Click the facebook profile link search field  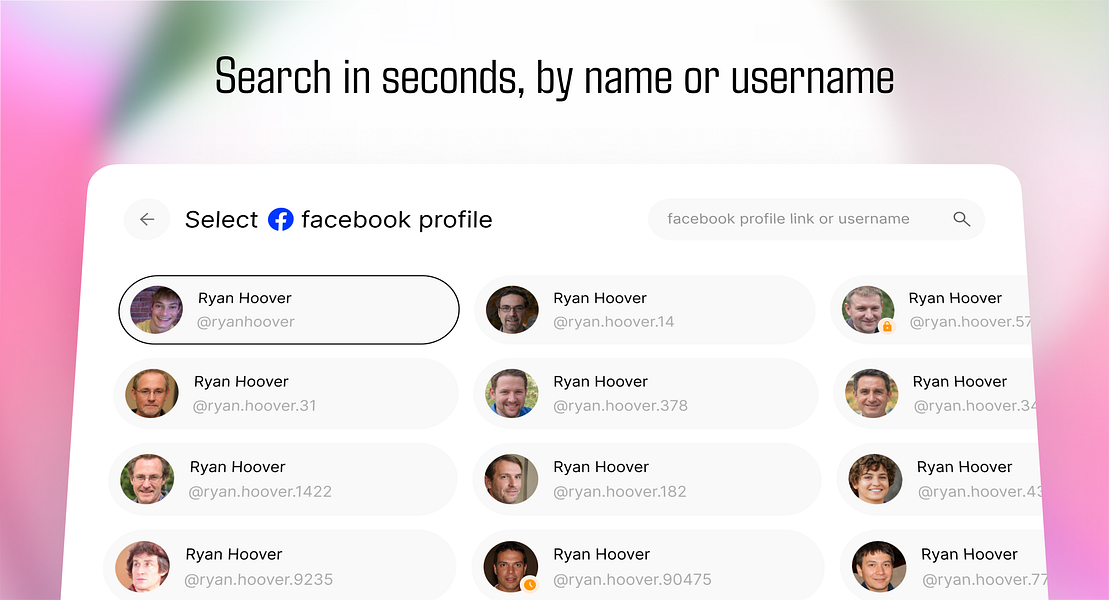tap(800, 218)
